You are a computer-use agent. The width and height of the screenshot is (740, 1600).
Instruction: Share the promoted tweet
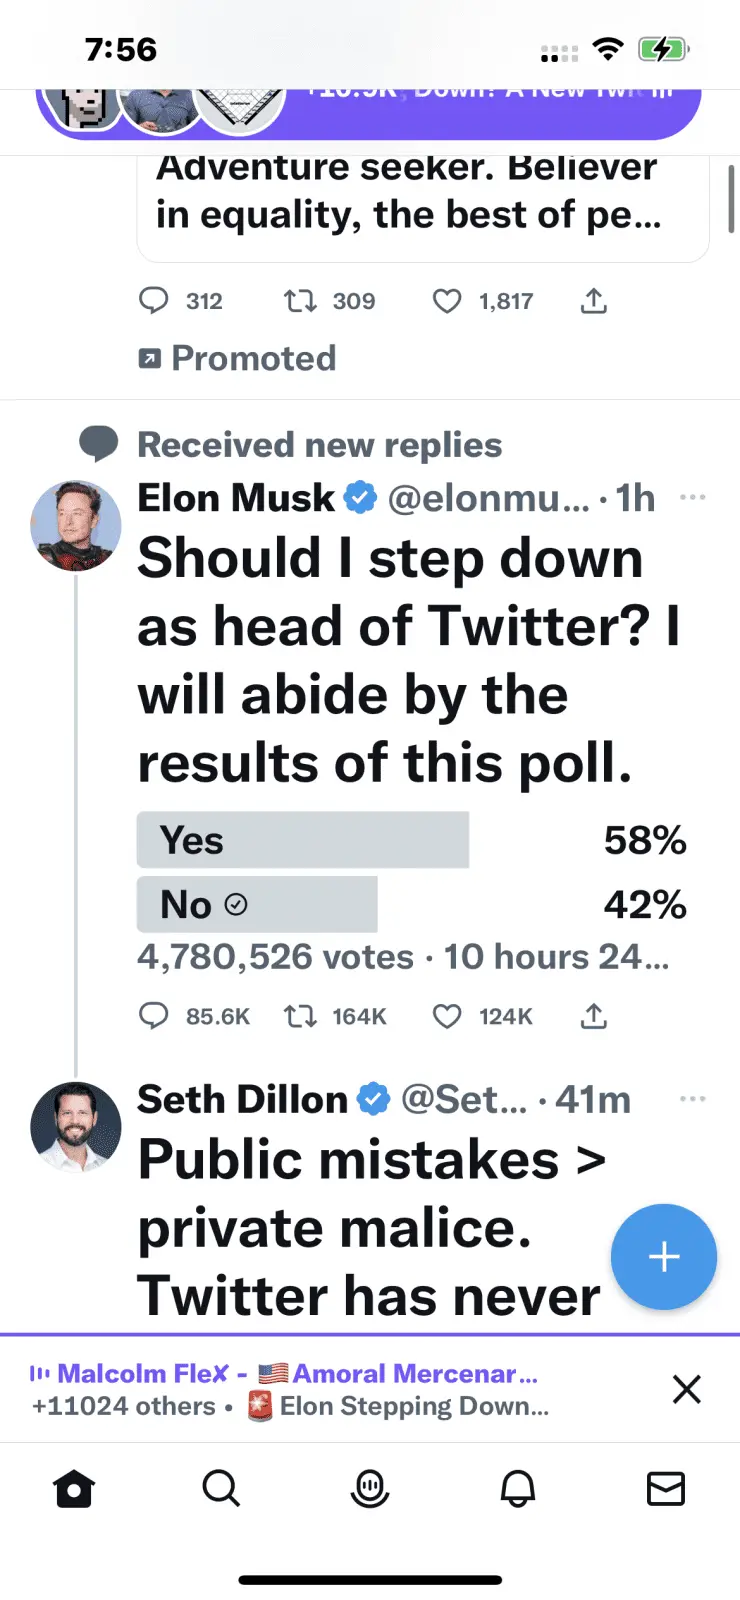coord(594,301)
